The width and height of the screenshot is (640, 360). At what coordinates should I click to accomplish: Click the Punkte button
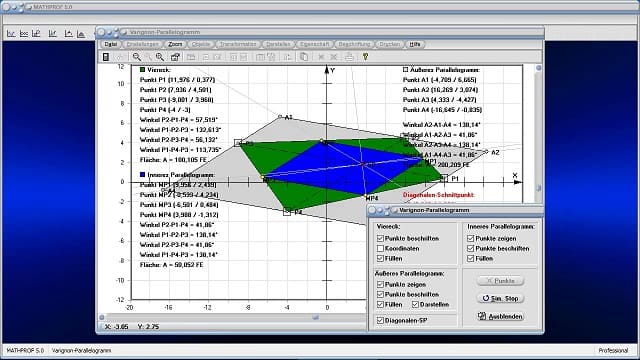tap(501, 281)
